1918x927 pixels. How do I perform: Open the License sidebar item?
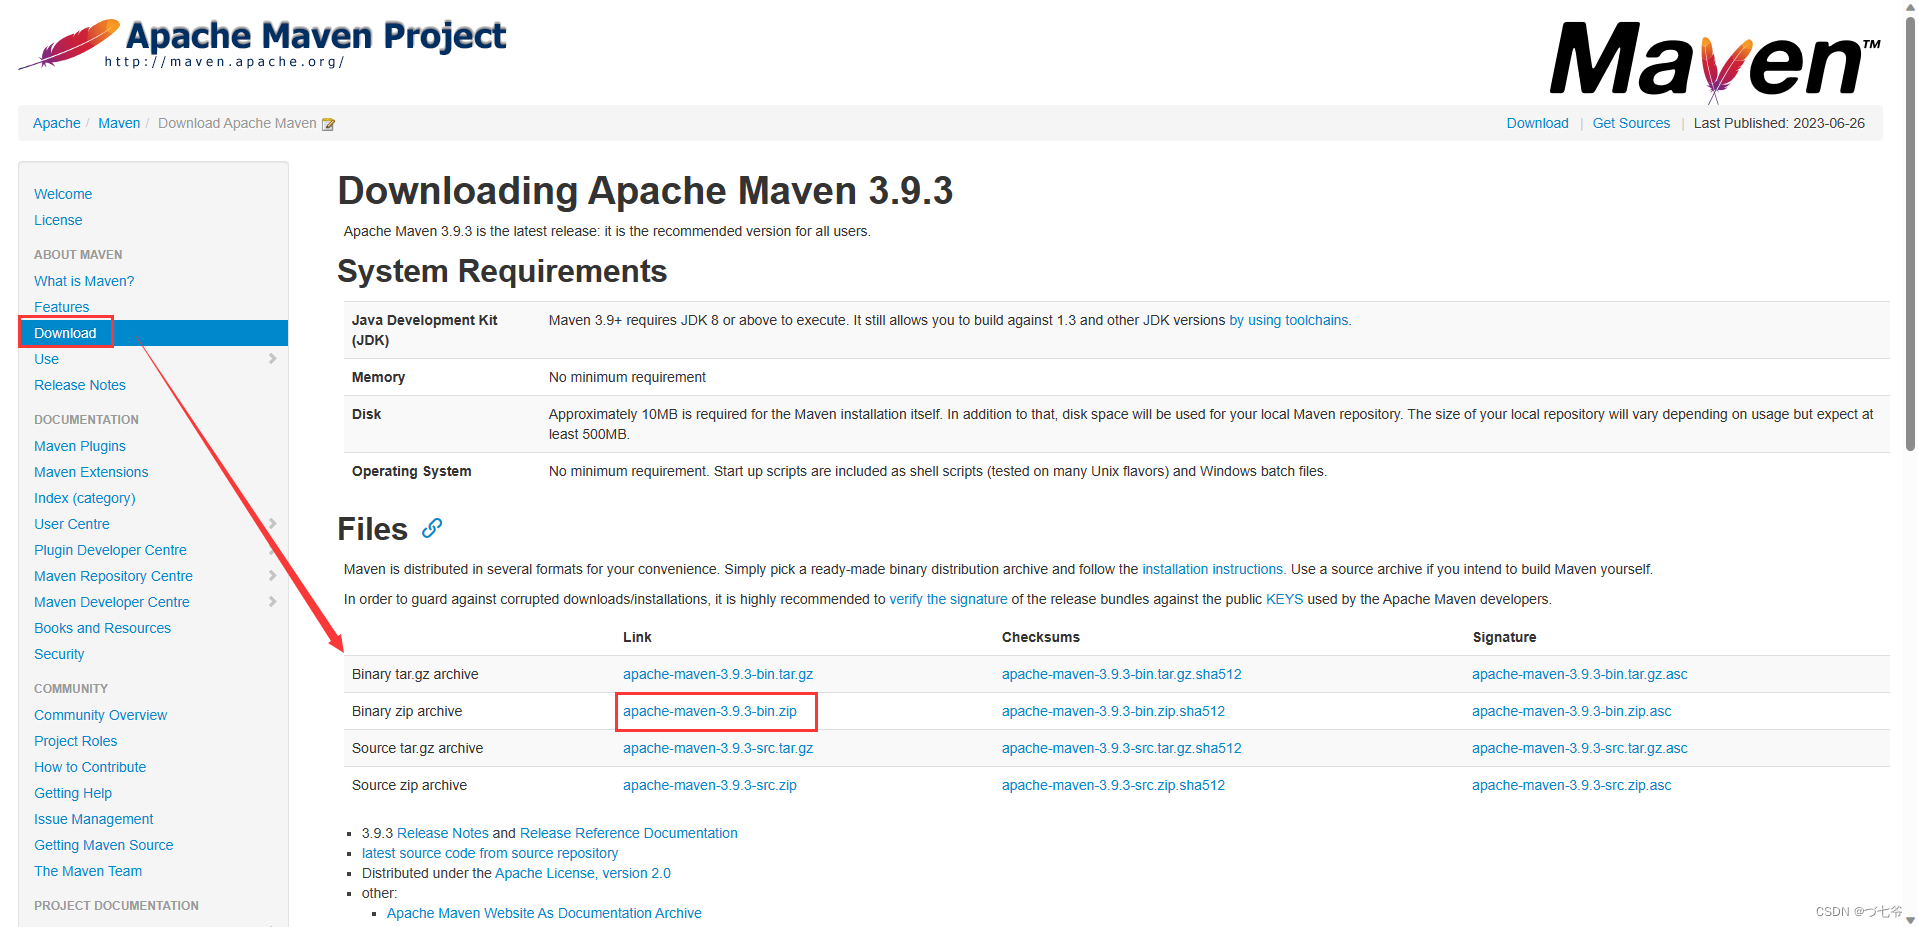point(58,220)
